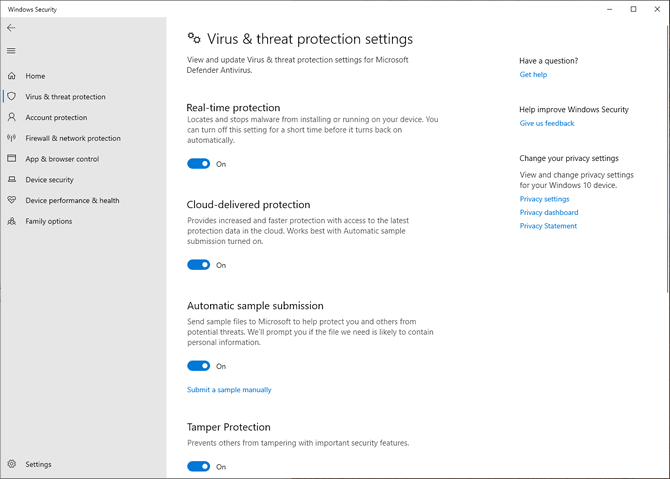Select the Device security icon
The width and height of the screenshot is (670, 479).
(x=12, y=180)
